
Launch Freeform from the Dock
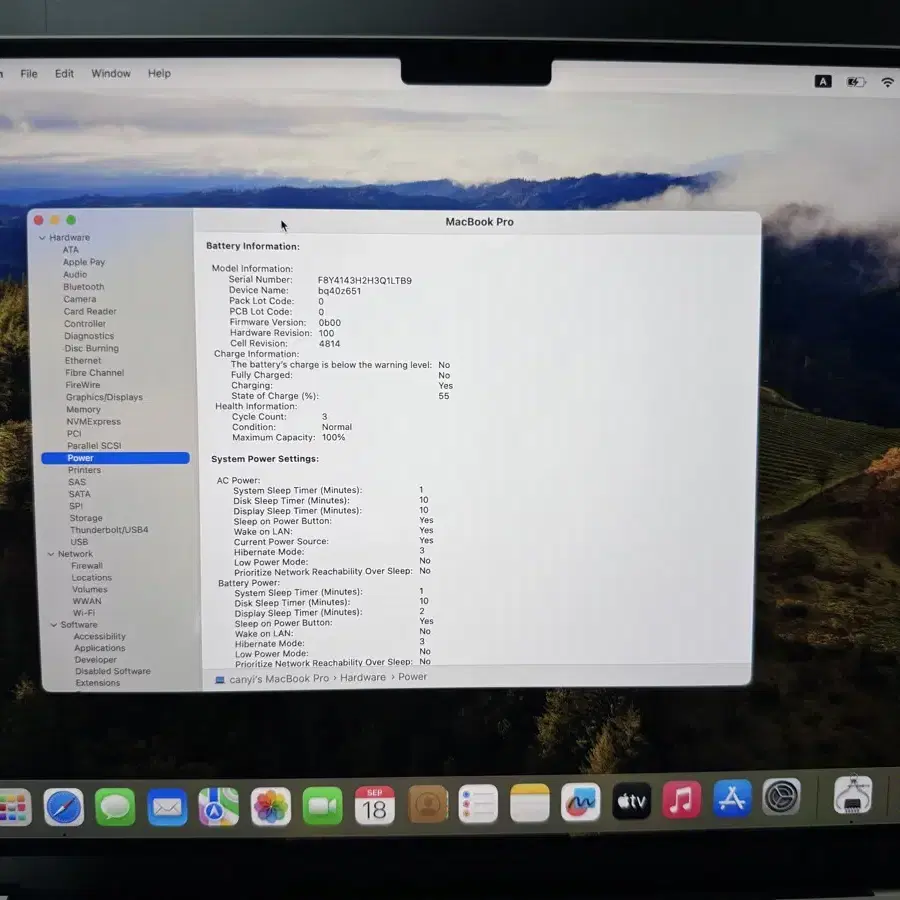[x=580, y=801]
